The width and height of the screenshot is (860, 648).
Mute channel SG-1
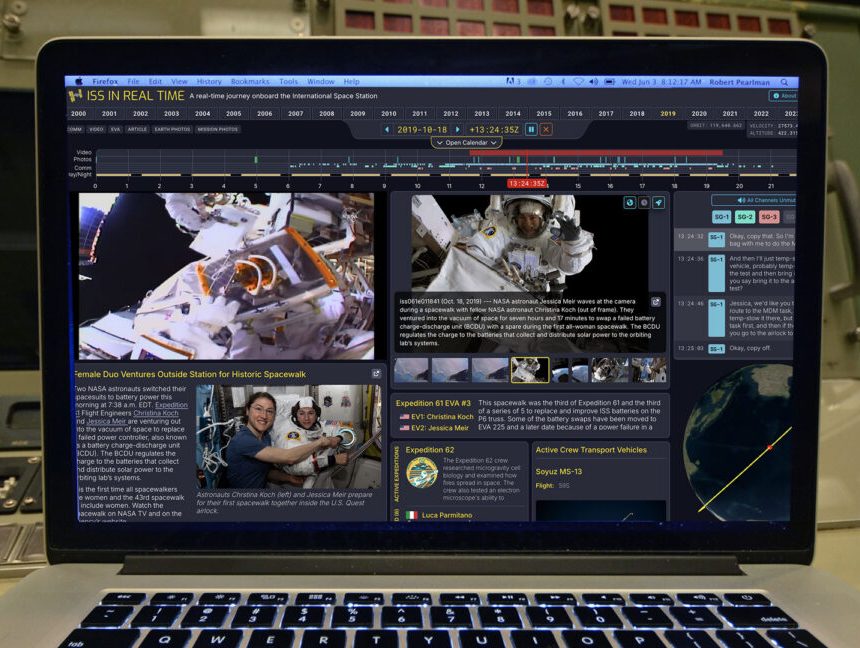click(722, 216)
